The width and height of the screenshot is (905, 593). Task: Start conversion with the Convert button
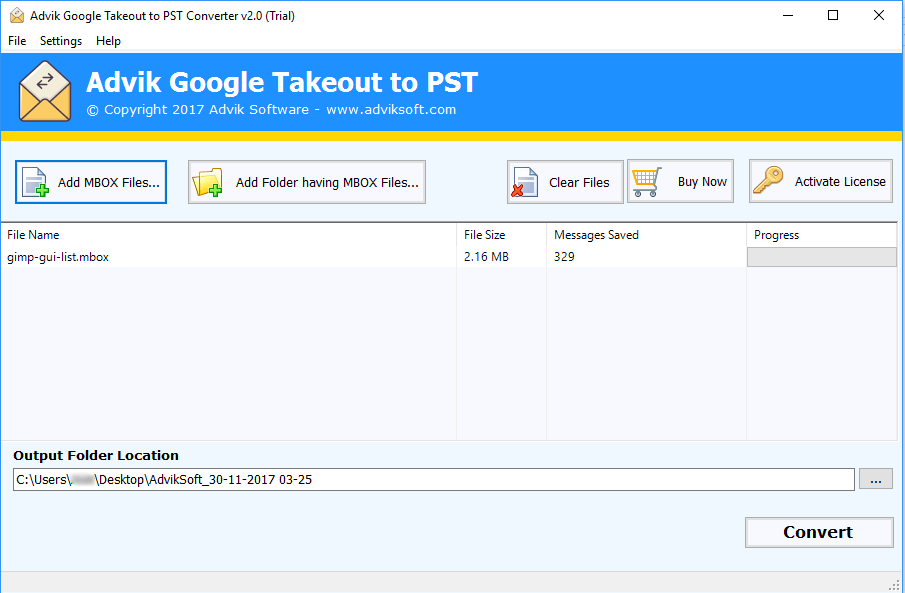tap(819, 532)
